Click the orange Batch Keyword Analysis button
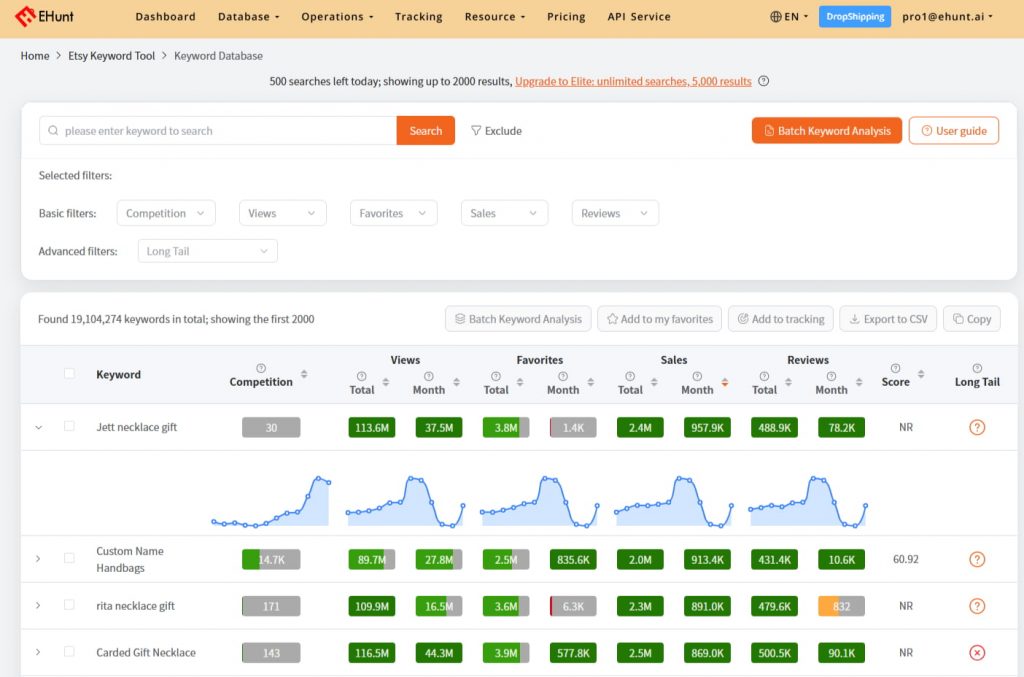Screen dimensions: 1024x677 click(827, 131)
